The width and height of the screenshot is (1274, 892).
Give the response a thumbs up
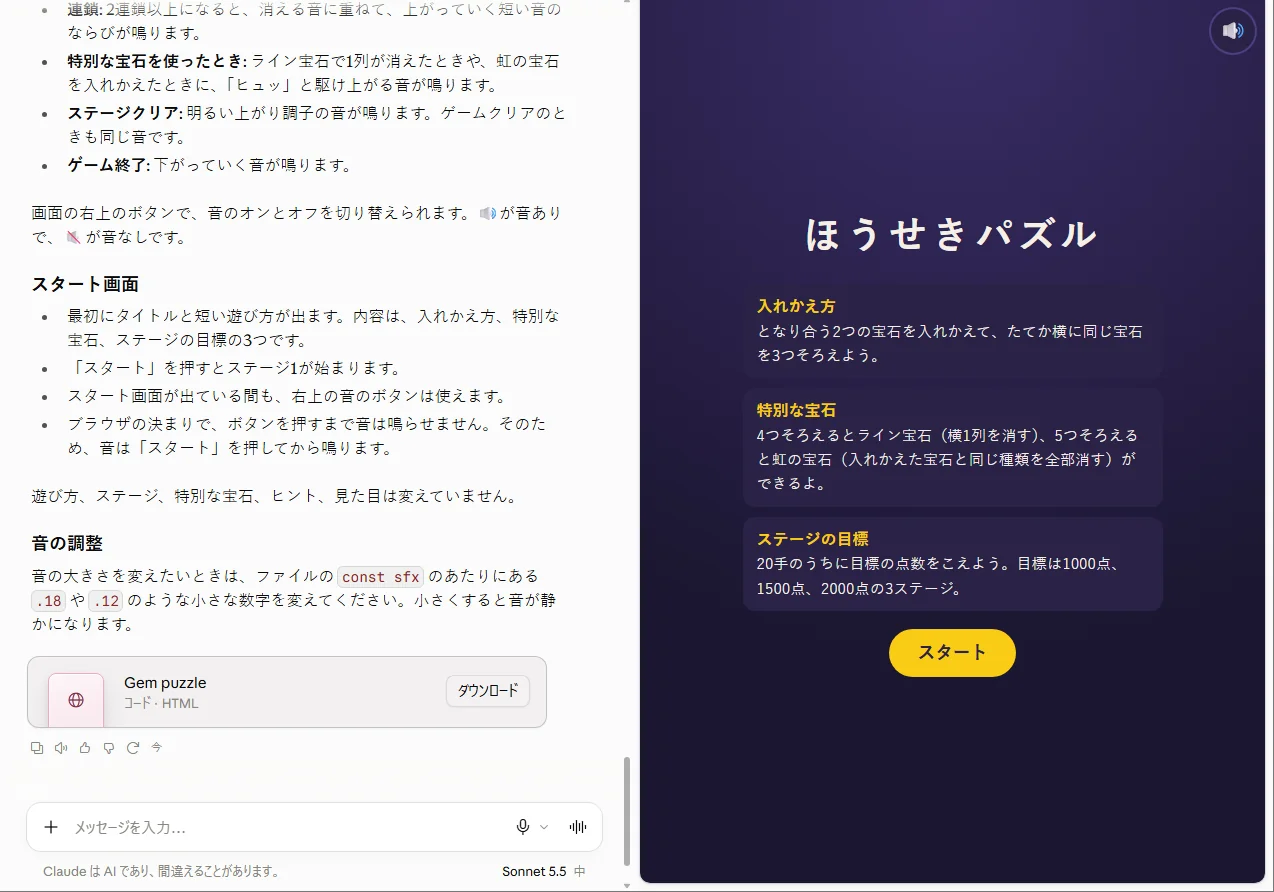(85, 747)
